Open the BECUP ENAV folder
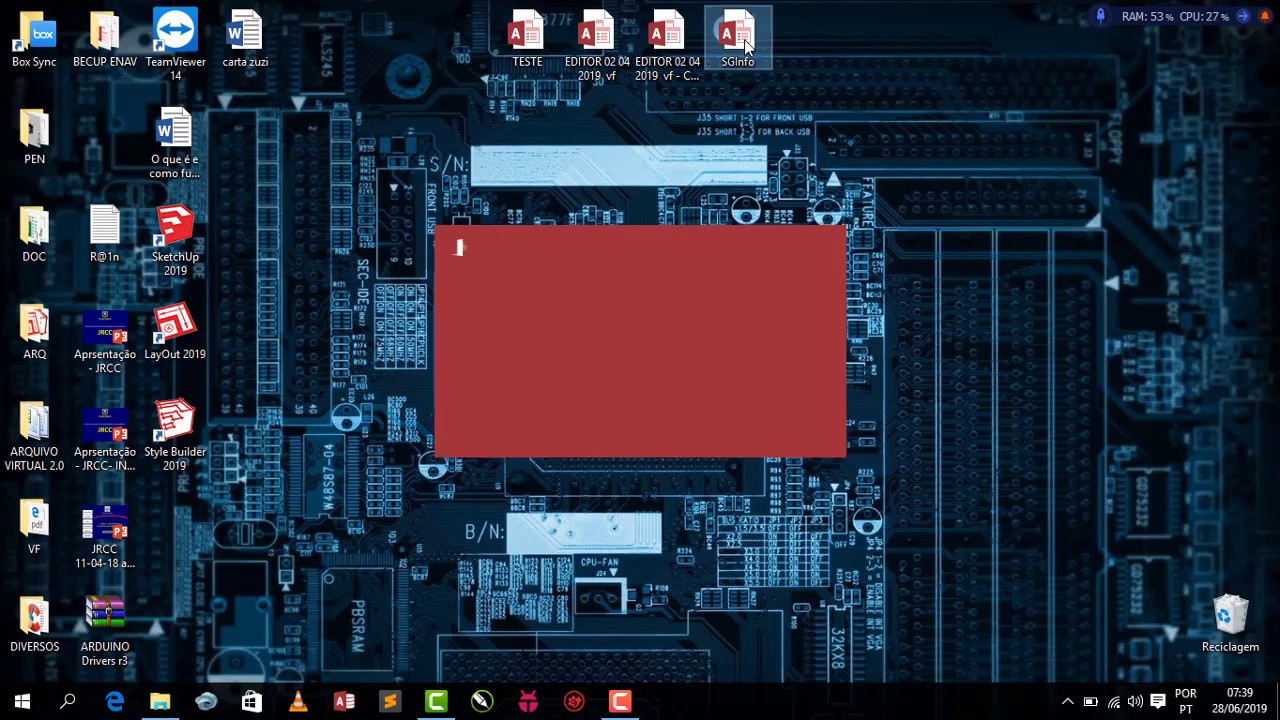Screen dimensions: 1280x720 [104, 39]
